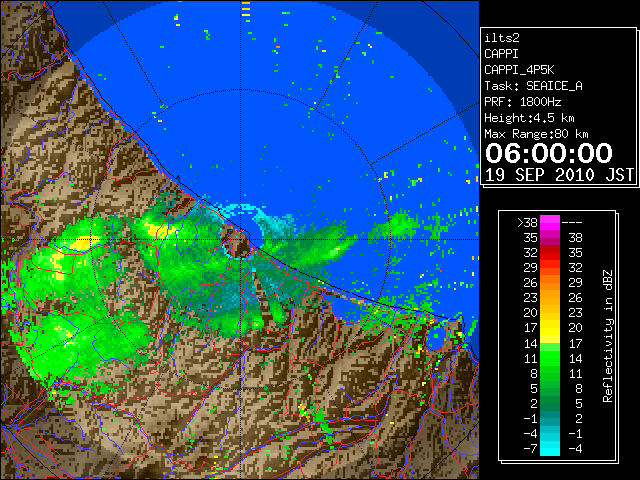Click the cyan -7 dBZ legend swatch
This screenshot has width=640, height=480.
pos(550,449)
